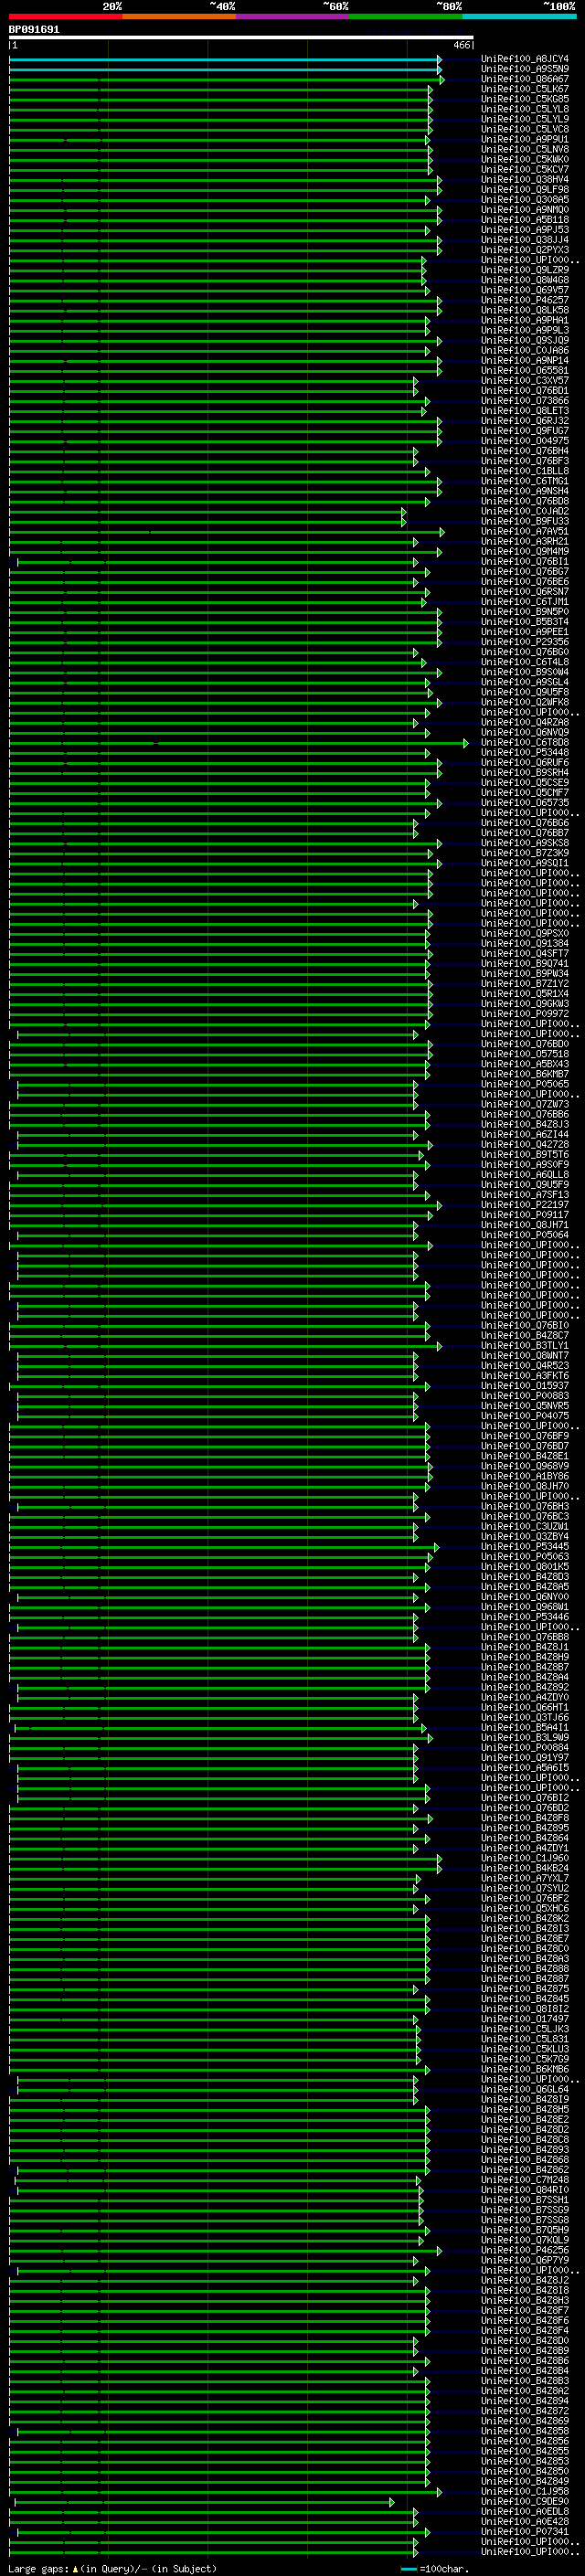This screenshot has width=585, height=2576.
Task: Click label UniRef100_Q2PYX3
Action: pyautogui.click(x=525, y=250)
